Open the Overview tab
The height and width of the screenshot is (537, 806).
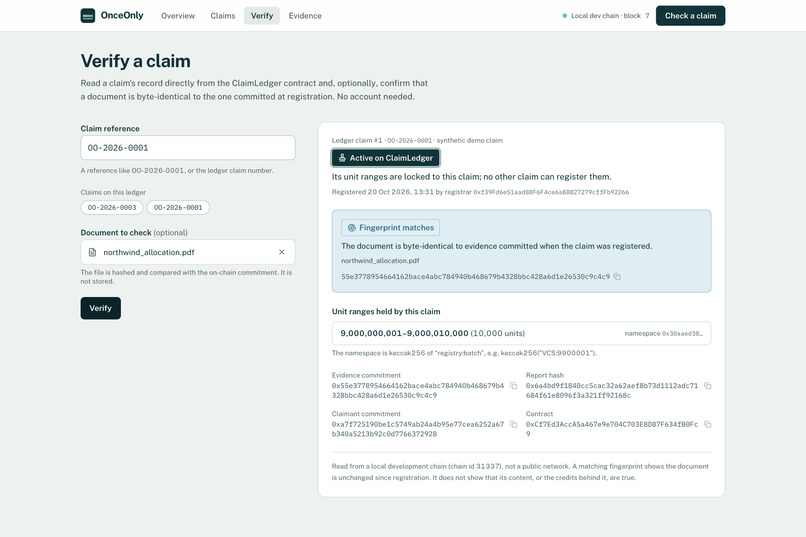point(178,16)
